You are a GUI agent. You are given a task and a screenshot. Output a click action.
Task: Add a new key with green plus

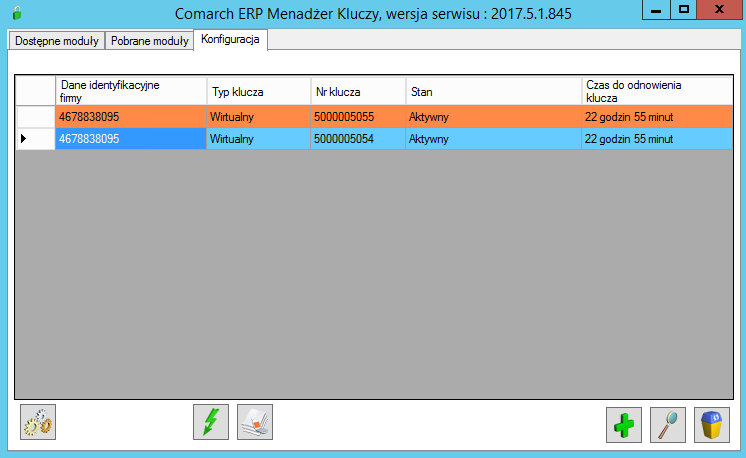point(624,425)
